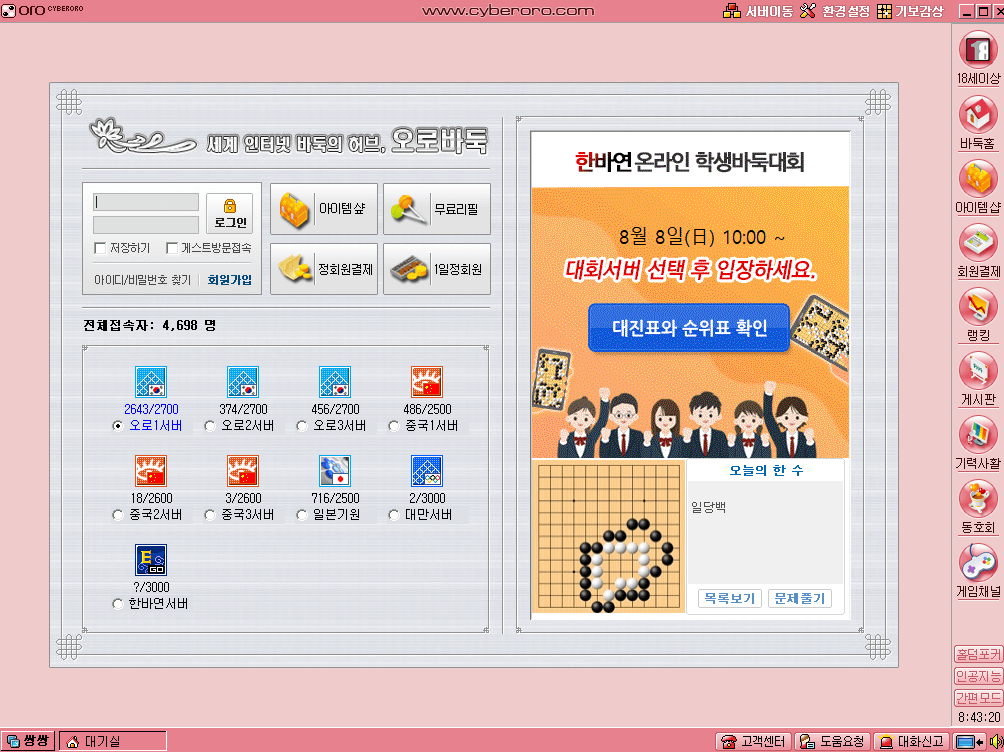Select the 오로3서버 radio button
1004x752 pixels.
click(302, 425)
